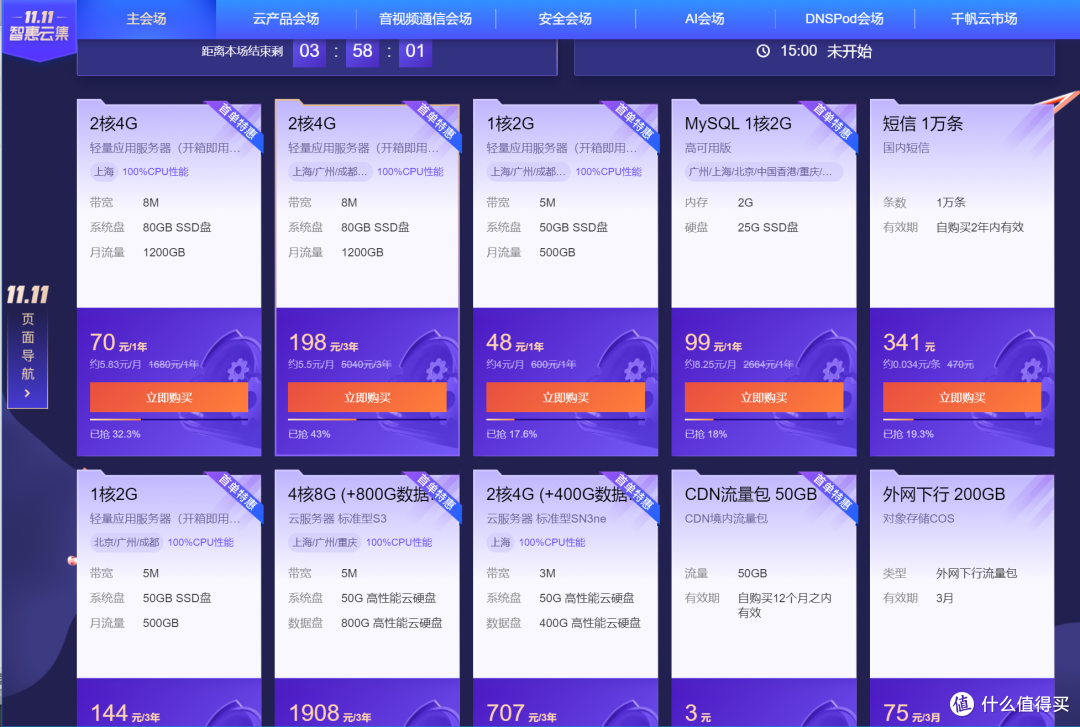The height and width of the screenshot is (727, 1080).
Task: Open the 外网下行 200GB card title
Action: [944, 494]
